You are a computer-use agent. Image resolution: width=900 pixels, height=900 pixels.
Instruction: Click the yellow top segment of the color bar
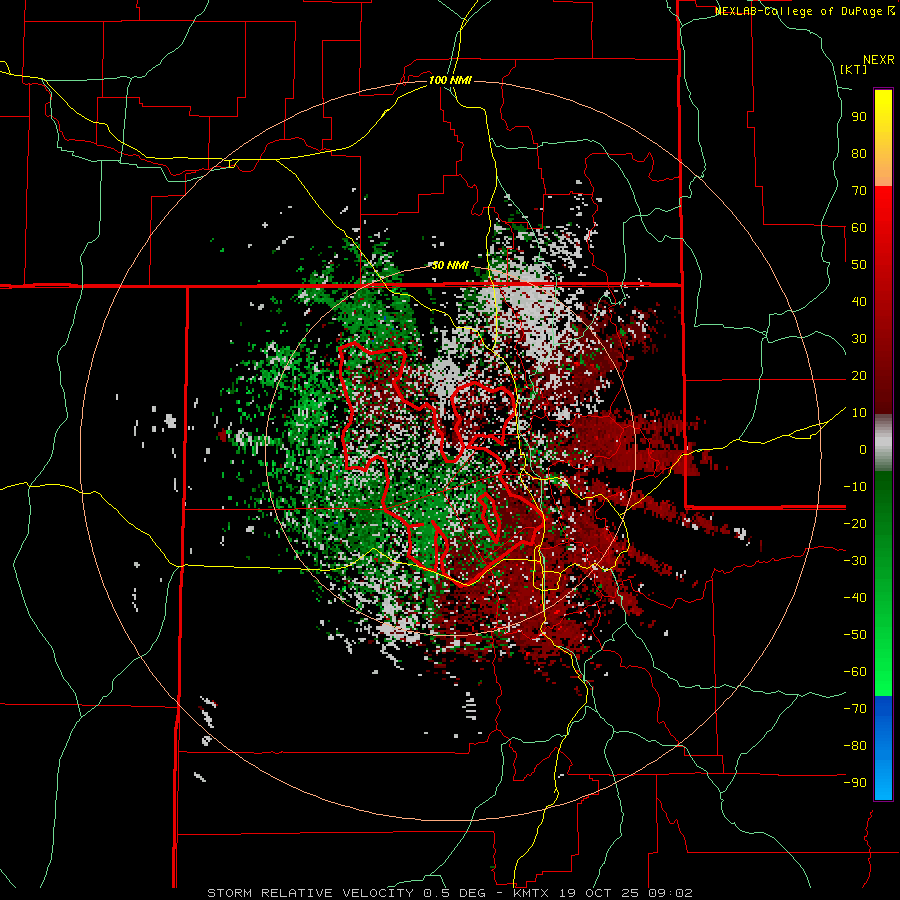click(883, 138)
